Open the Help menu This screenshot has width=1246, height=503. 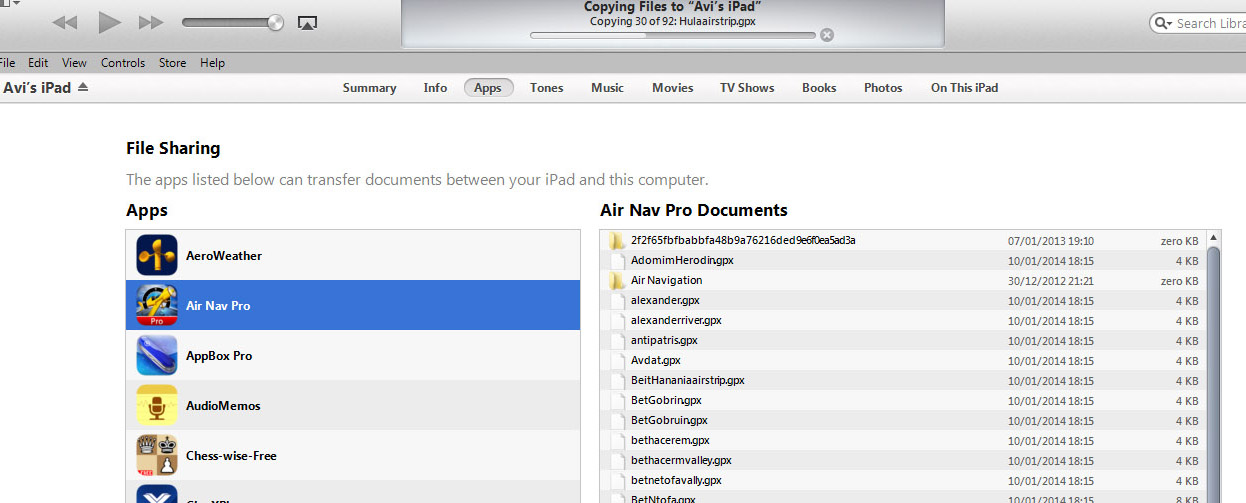[x=212, y=62]
